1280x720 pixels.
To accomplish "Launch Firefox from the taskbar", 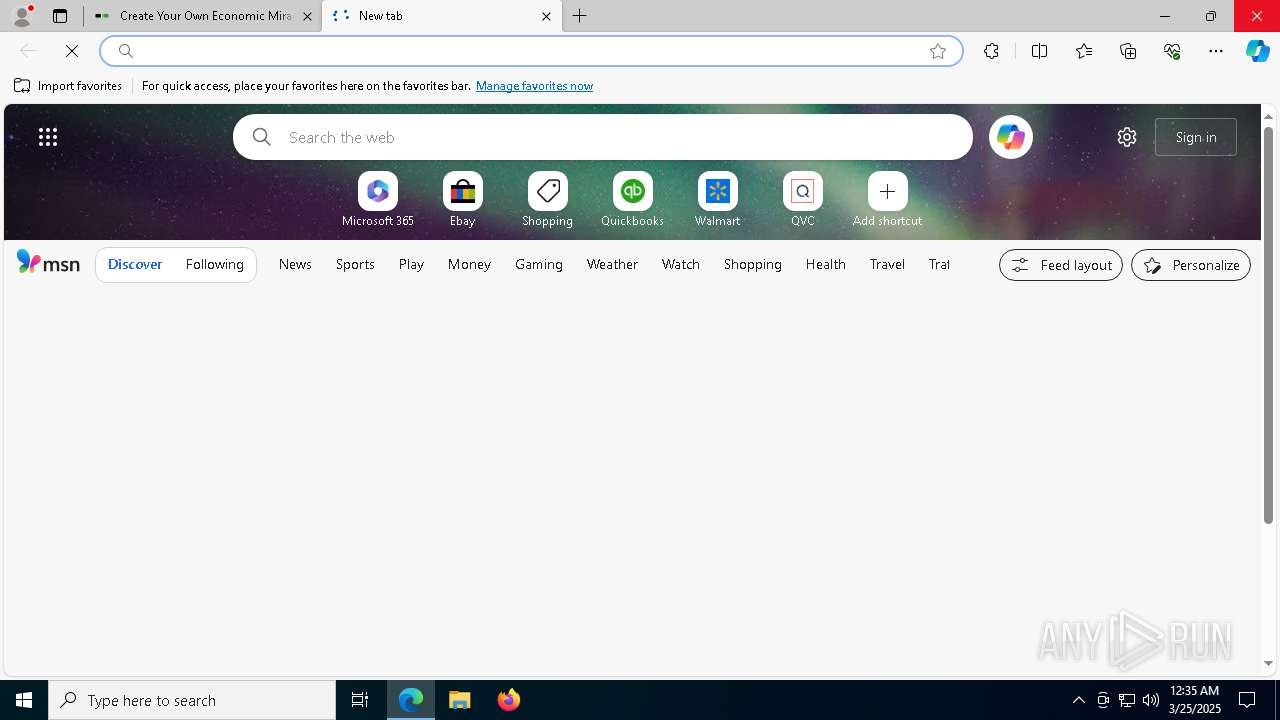I will coord(509,700).
